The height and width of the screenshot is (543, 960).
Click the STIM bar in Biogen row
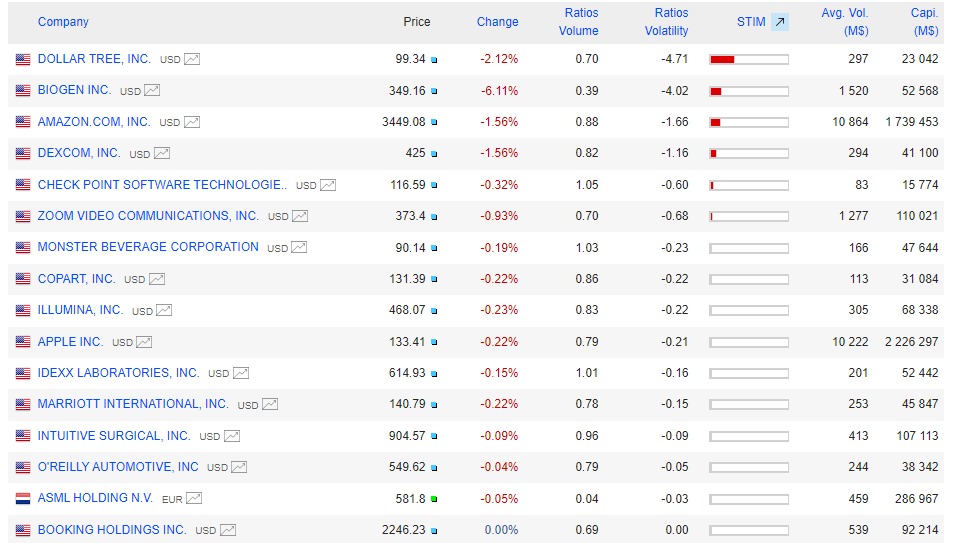(749, 91)
